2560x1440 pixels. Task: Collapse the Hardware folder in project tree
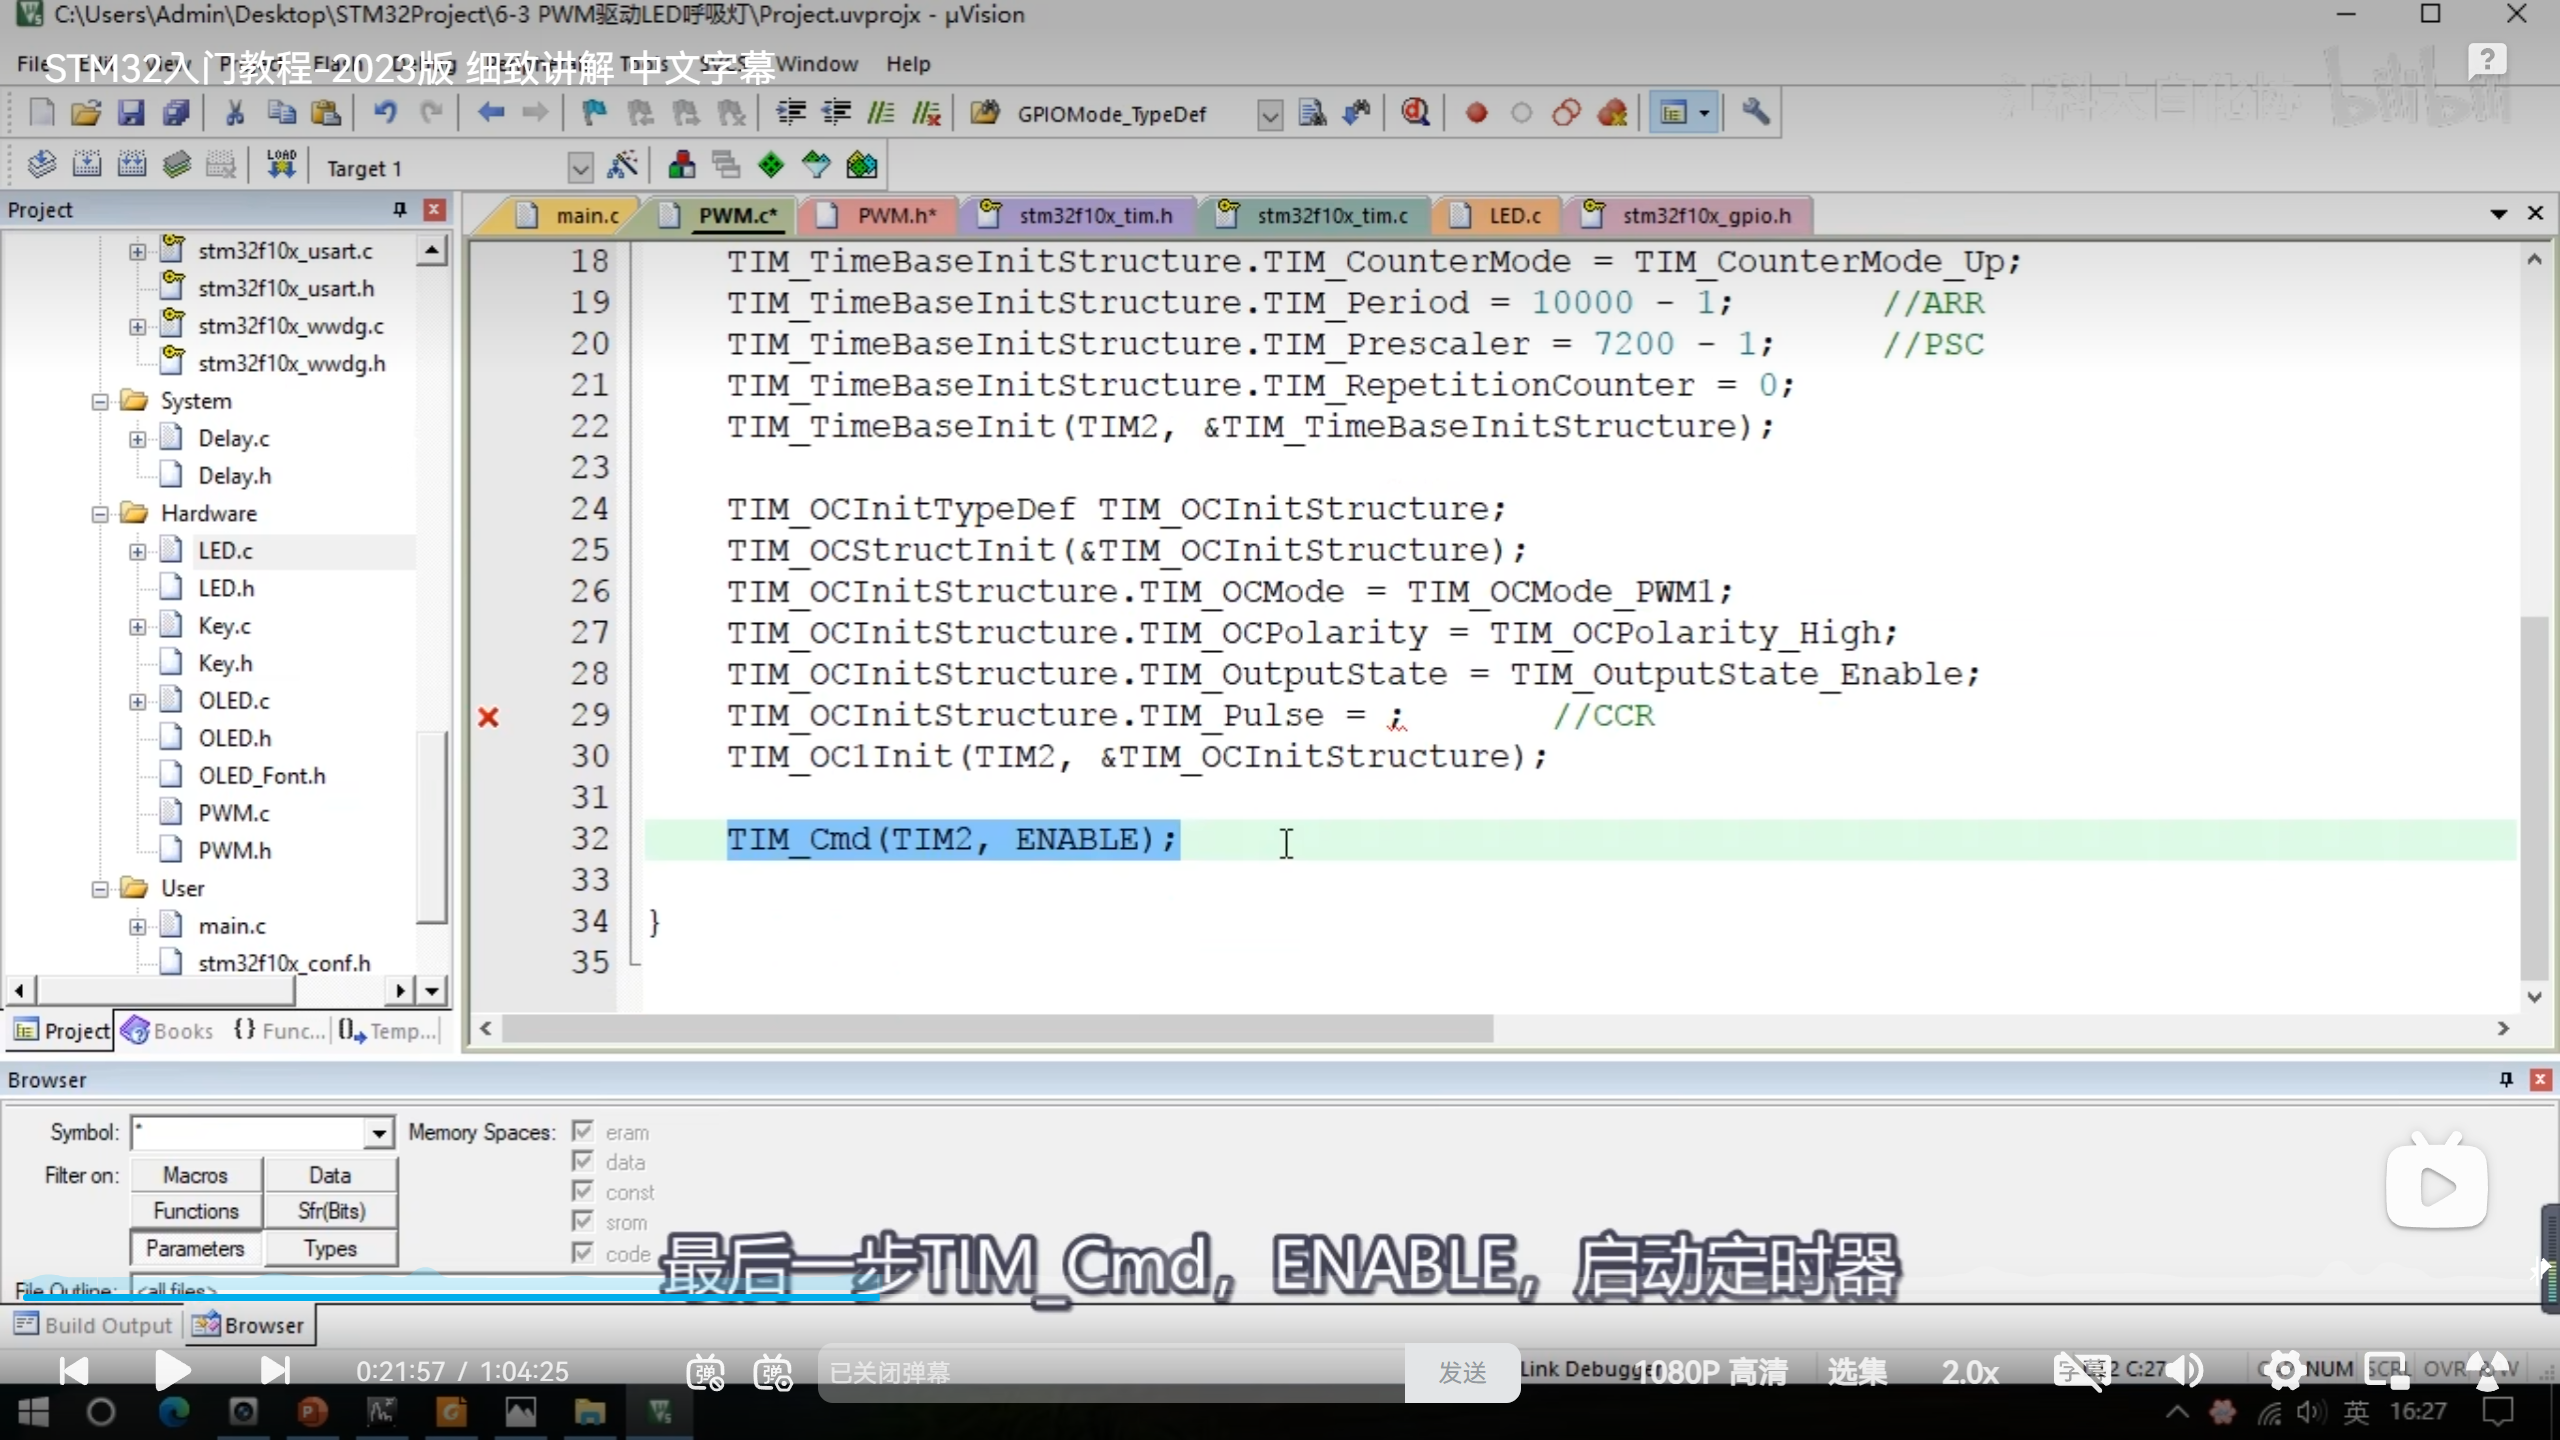(100, 514)
